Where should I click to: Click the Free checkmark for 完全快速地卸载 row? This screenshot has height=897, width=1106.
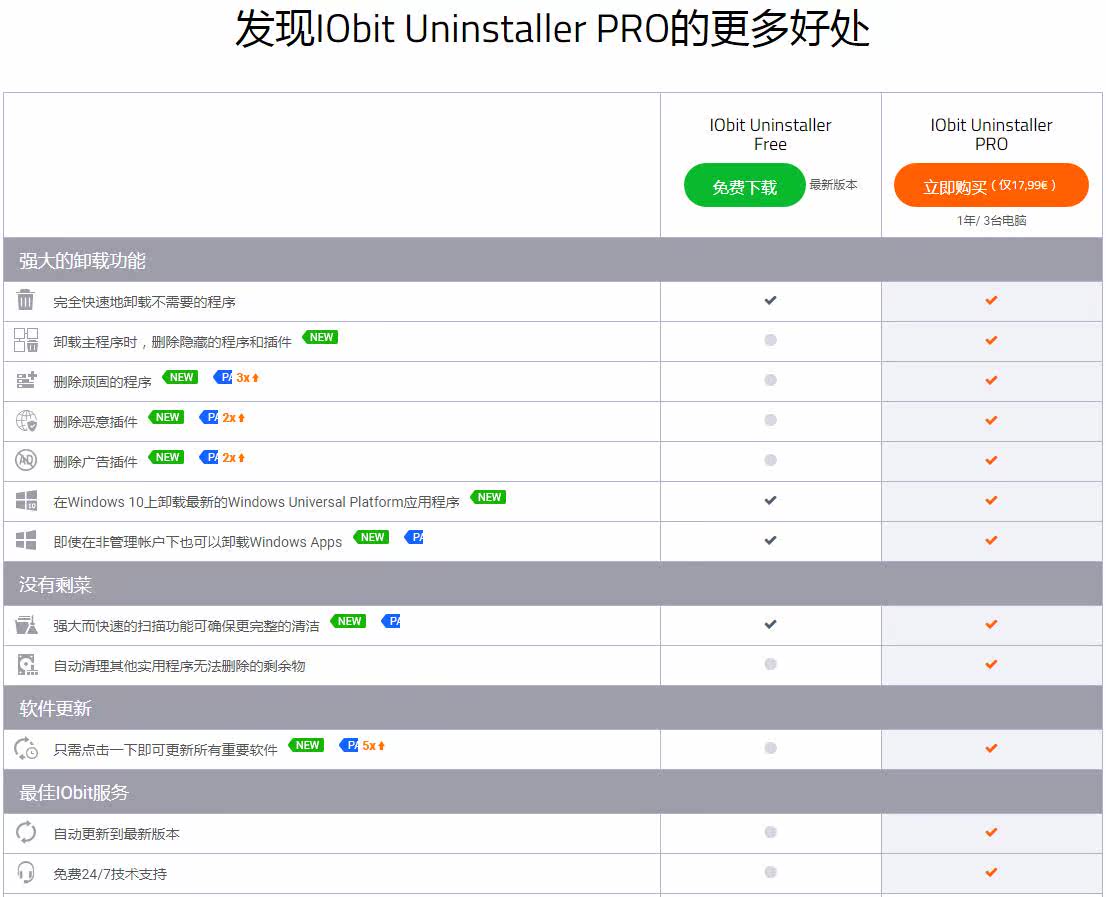click(x=770, y=300)
